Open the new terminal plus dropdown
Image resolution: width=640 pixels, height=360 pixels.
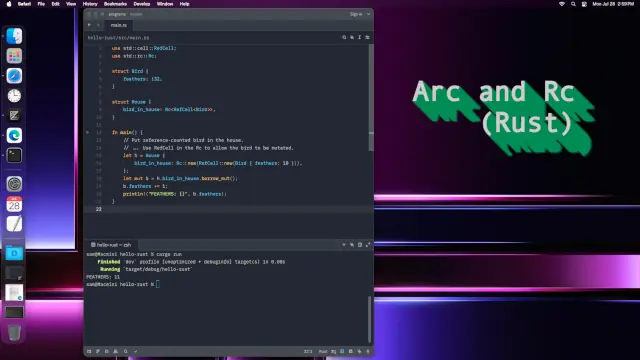tap(344, 245)
